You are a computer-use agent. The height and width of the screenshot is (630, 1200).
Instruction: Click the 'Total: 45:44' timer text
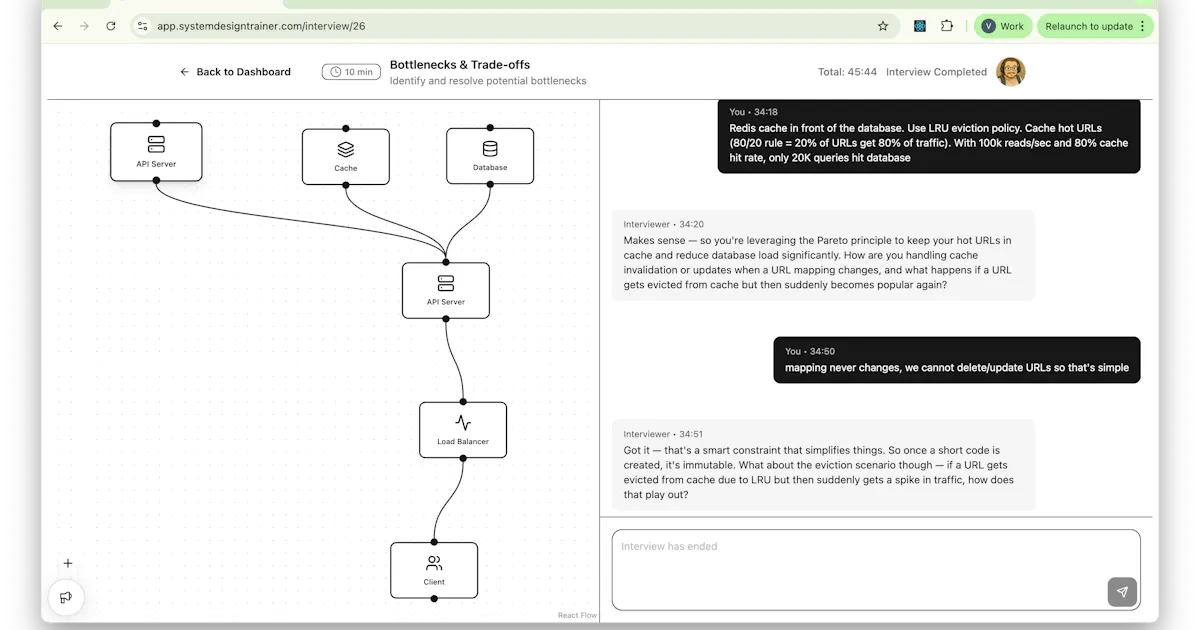(847, 72)
